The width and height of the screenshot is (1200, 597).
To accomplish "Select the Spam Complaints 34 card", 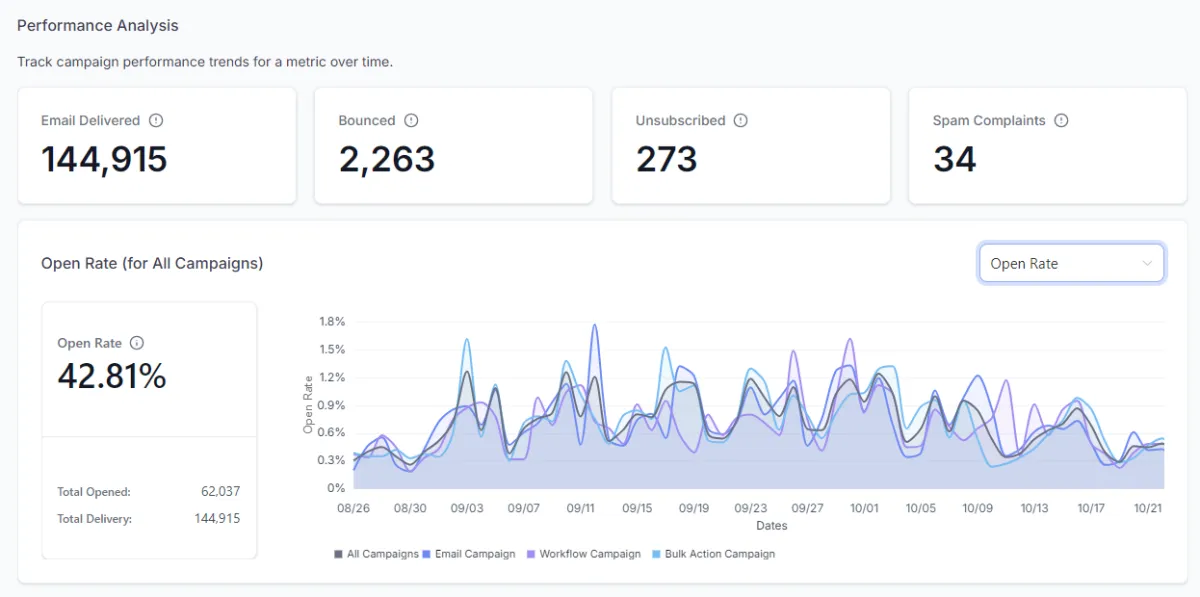I will click(x=1048, y=145).
